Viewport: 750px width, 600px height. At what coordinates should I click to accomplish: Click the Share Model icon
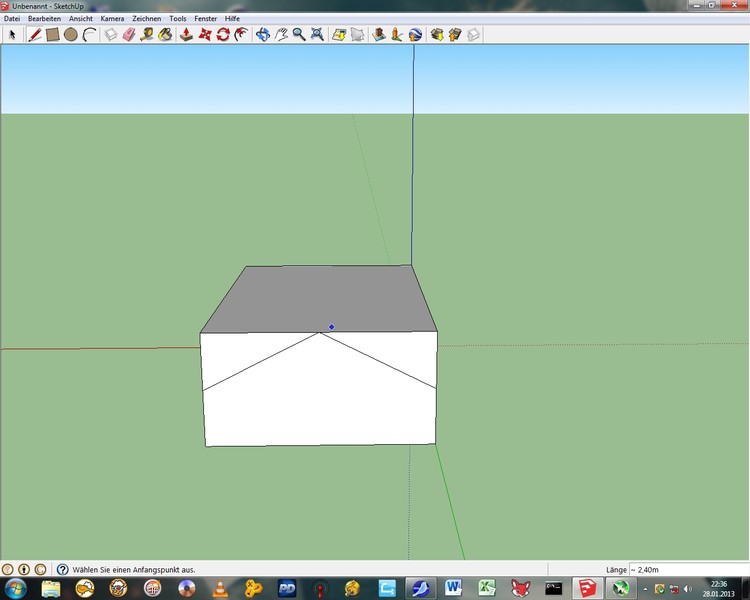pyautogui.click(x=455, y=34)
